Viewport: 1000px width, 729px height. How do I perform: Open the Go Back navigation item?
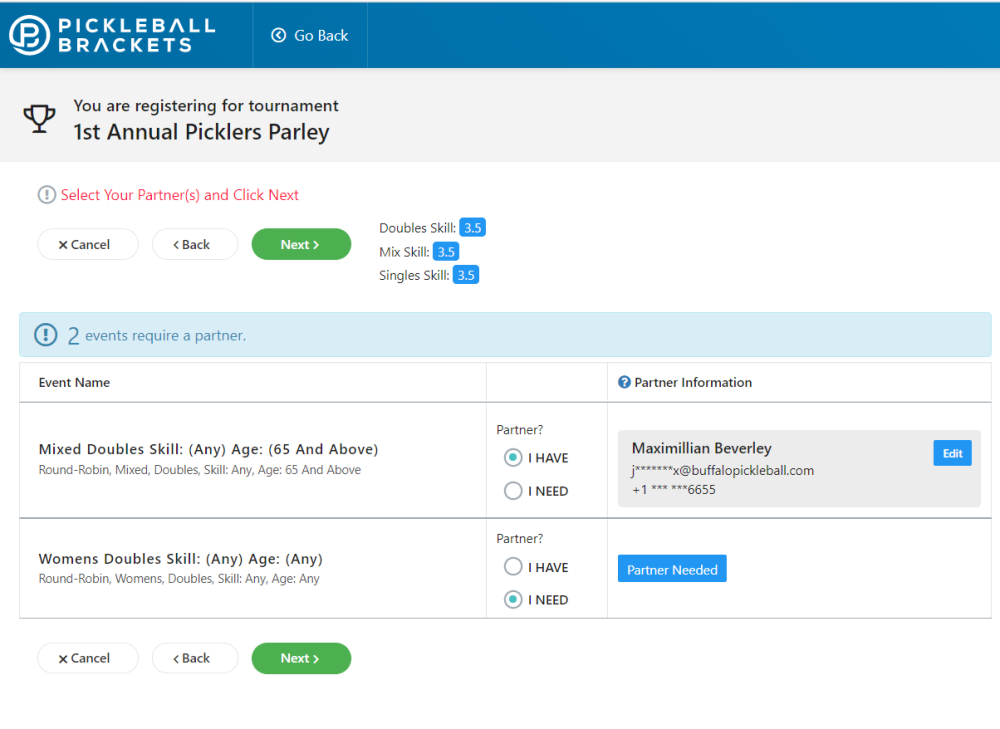(311, 36)
